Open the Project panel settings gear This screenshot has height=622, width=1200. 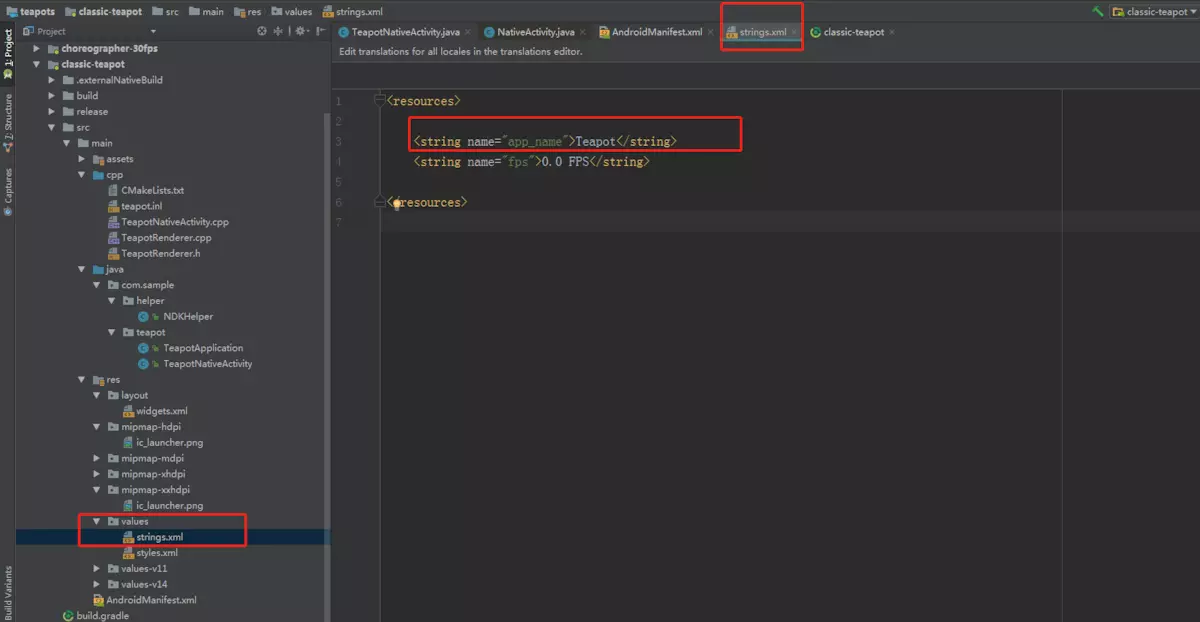(x=300, y=31)
